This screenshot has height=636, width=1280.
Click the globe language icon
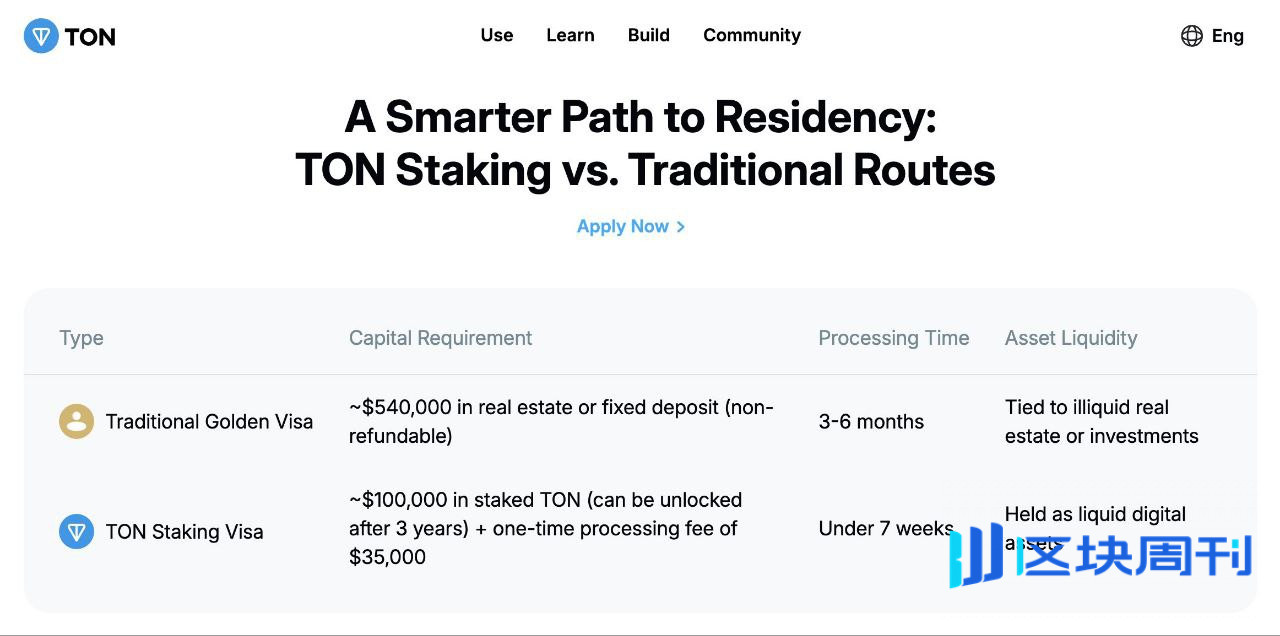click(1192, 36)
